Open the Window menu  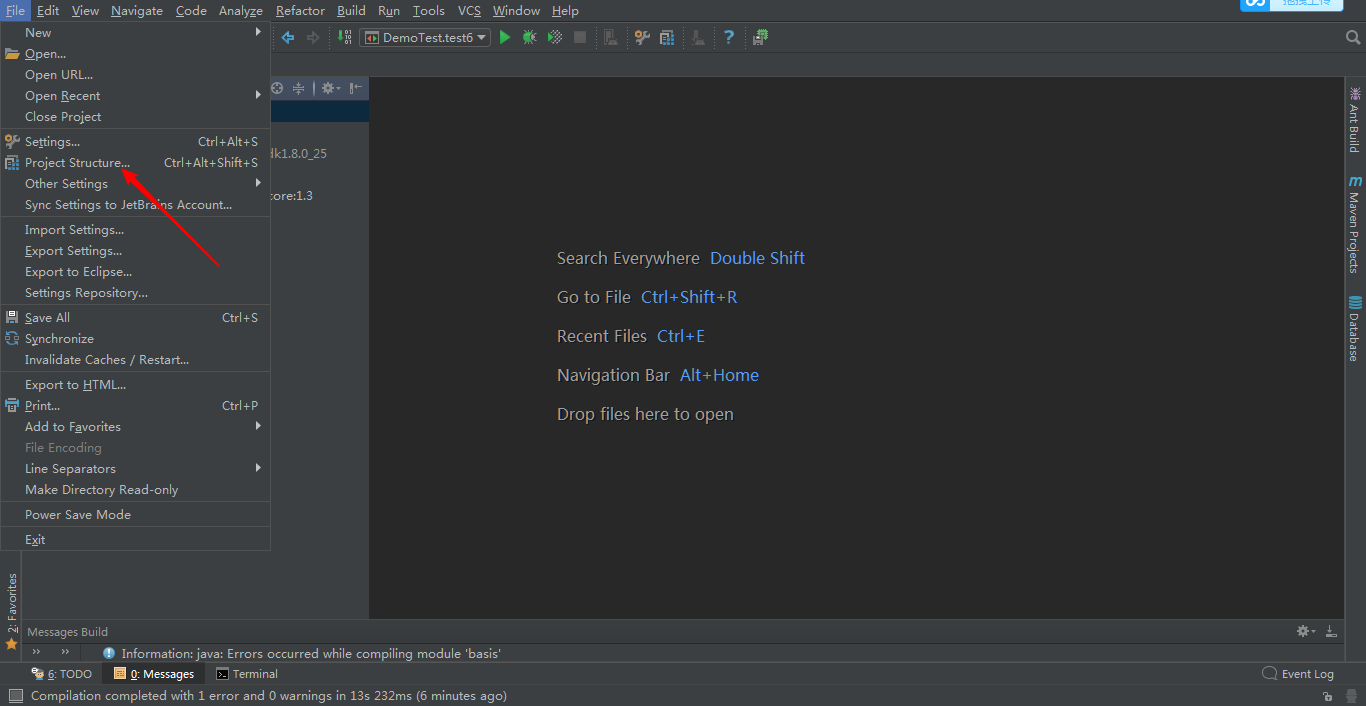point(517,10)
